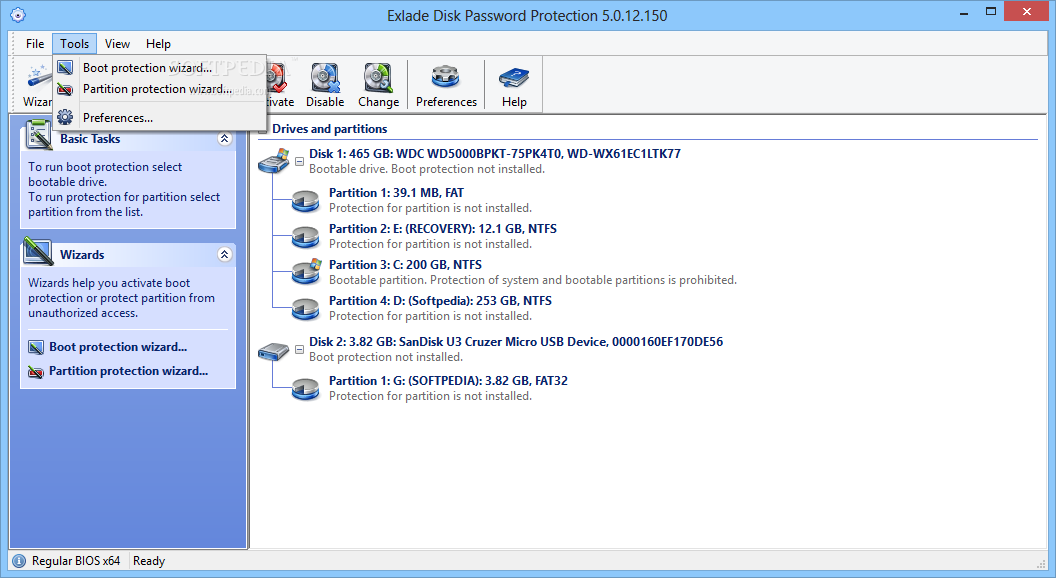Click the Basic Tasks panel header icon
The width and height of the screenshot is (1056, 578).
point(38,135)
